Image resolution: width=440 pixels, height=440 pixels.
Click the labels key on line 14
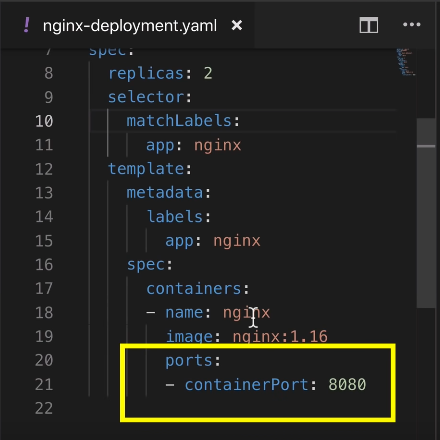[x=175, y=217]
